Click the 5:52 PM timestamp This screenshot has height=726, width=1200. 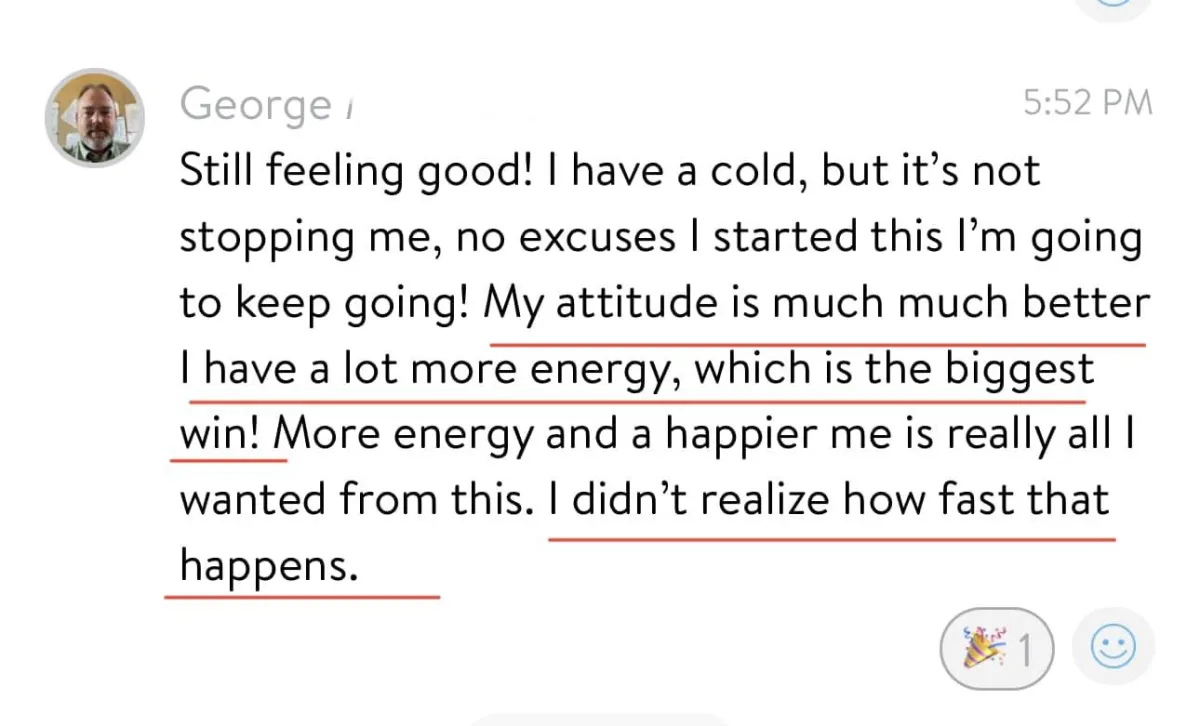(x=1086, y=102)
